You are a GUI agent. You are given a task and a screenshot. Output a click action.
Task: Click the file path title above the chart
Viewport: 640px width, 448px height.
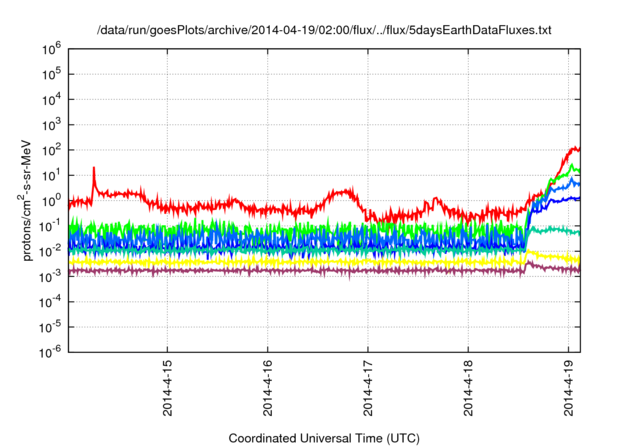[x=324, y=30]
